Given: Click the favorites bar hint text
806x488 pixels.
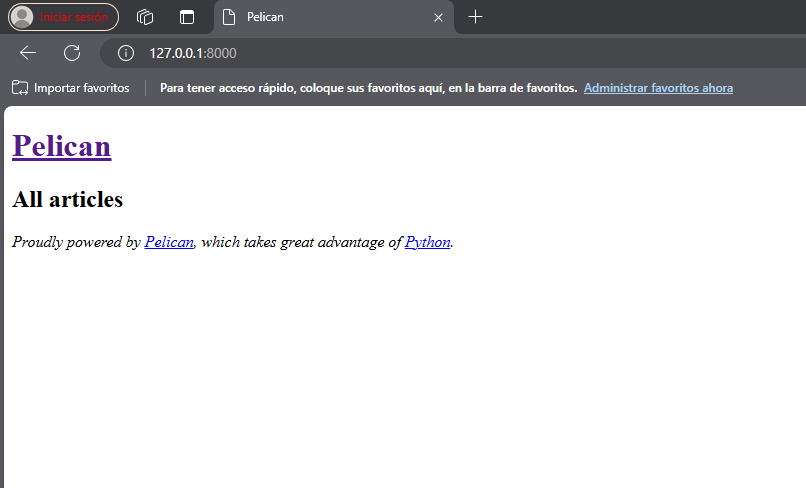Looking at the screenshot, I should click(368, 88).
